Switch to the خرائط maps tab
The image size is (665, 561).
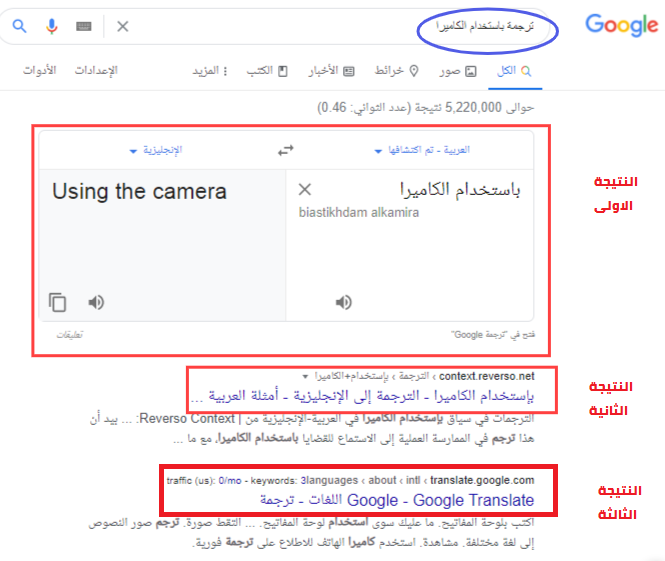tap(397, 71)
